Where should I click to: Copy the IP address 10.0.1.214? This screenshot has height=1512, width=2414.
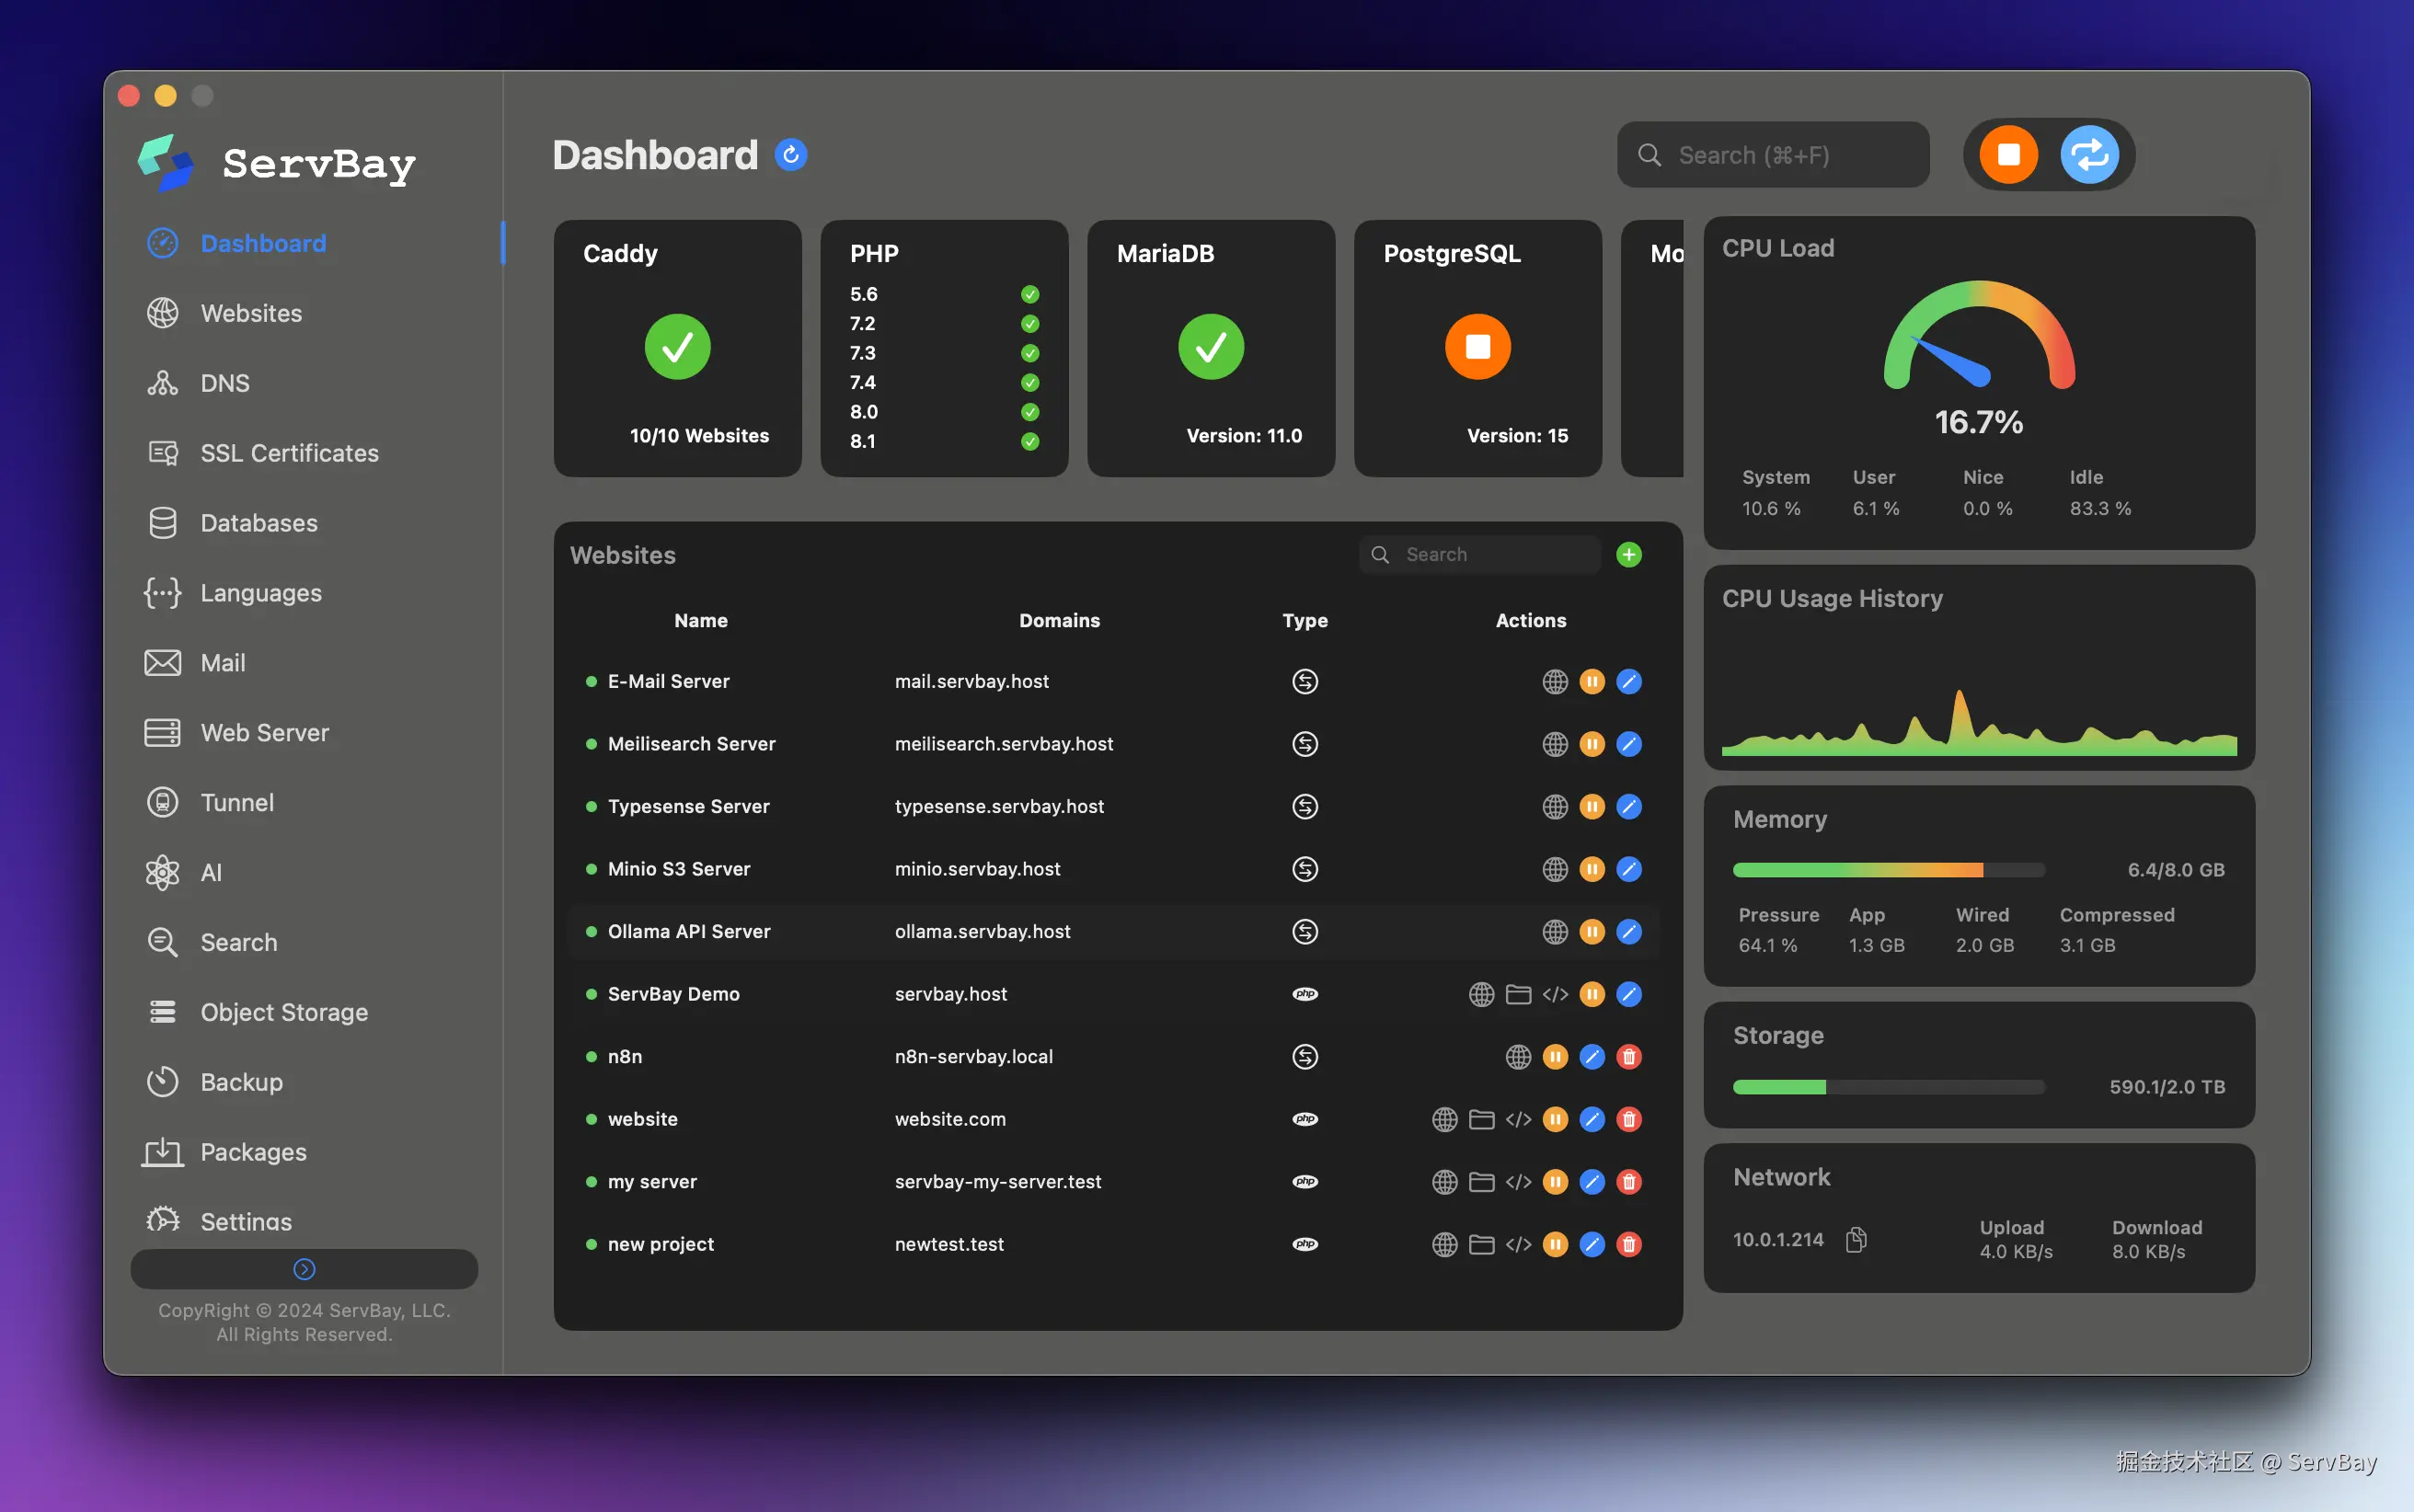click(1856, 1240)
